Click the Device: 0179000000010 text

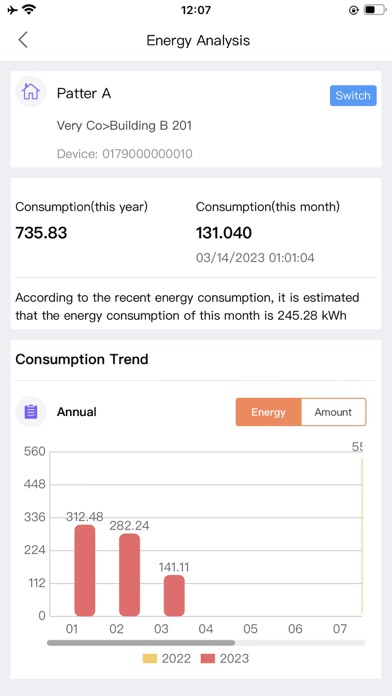pos(125,154)
